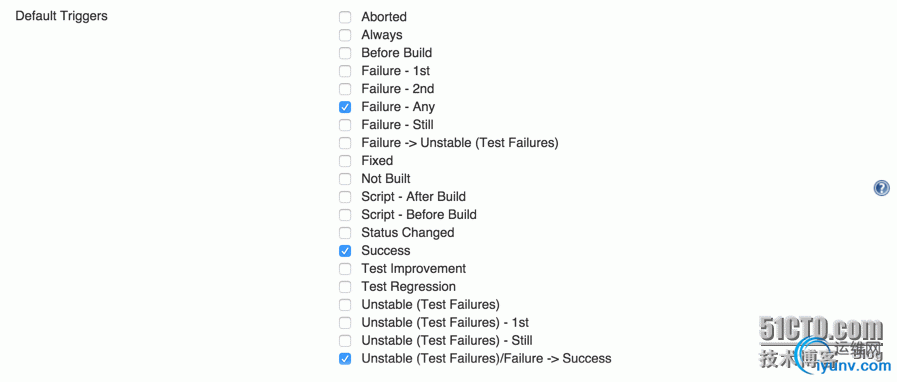Image resolution: width=897 pixels, height=382 pixels.
Task: Check Script - After Build option
Action: pos(345,197)
